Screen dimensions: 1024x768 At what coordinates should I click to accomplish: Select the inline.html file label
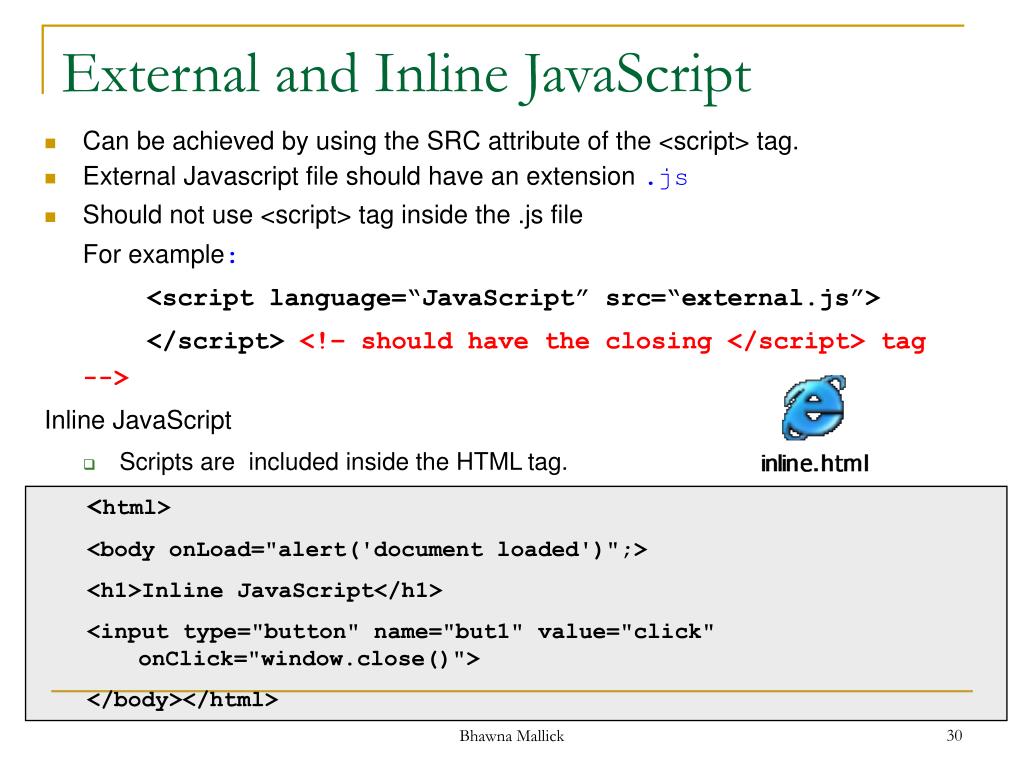[x=814, y=464]
